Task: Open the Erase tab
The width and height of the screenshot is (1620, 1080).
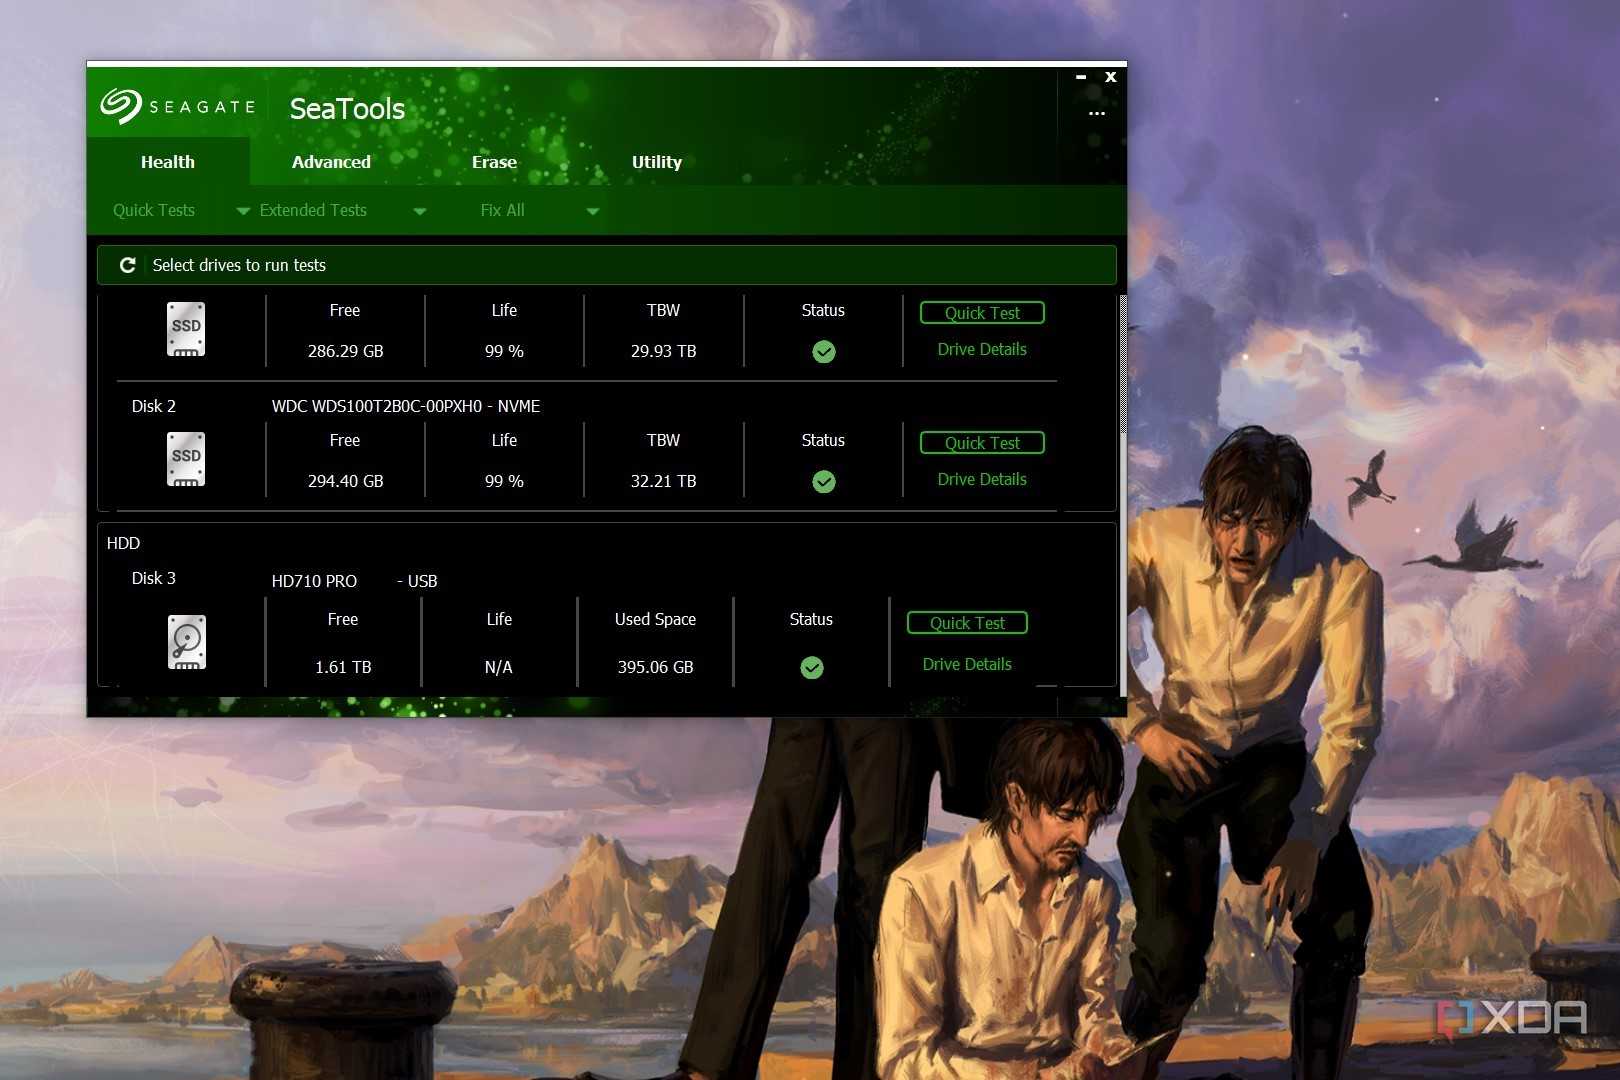Action: [494, 162]
